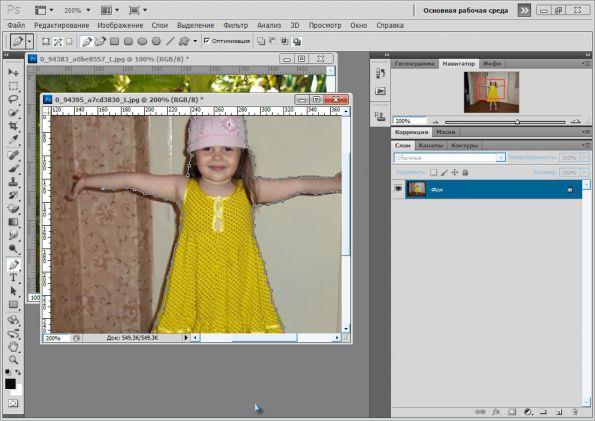595x421 pixels.
Task: Click the Navigator zoom slider handle
Action: 517,122
